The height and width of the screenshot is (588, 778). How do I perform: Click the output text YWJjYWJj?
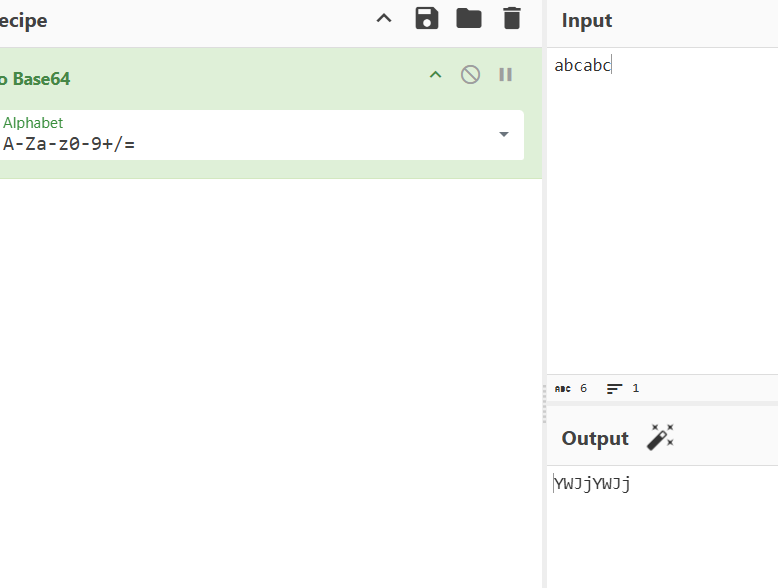click(592, 485)
